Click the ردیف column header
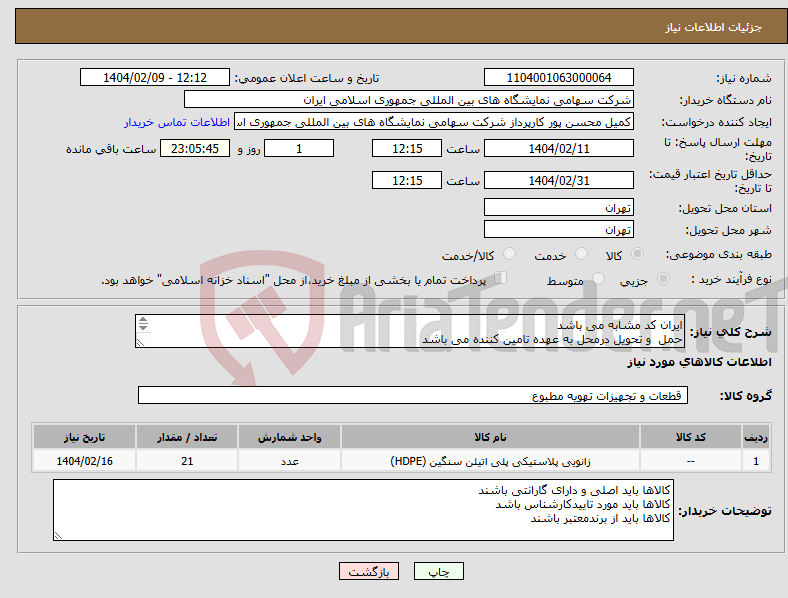 pos(755,437)
